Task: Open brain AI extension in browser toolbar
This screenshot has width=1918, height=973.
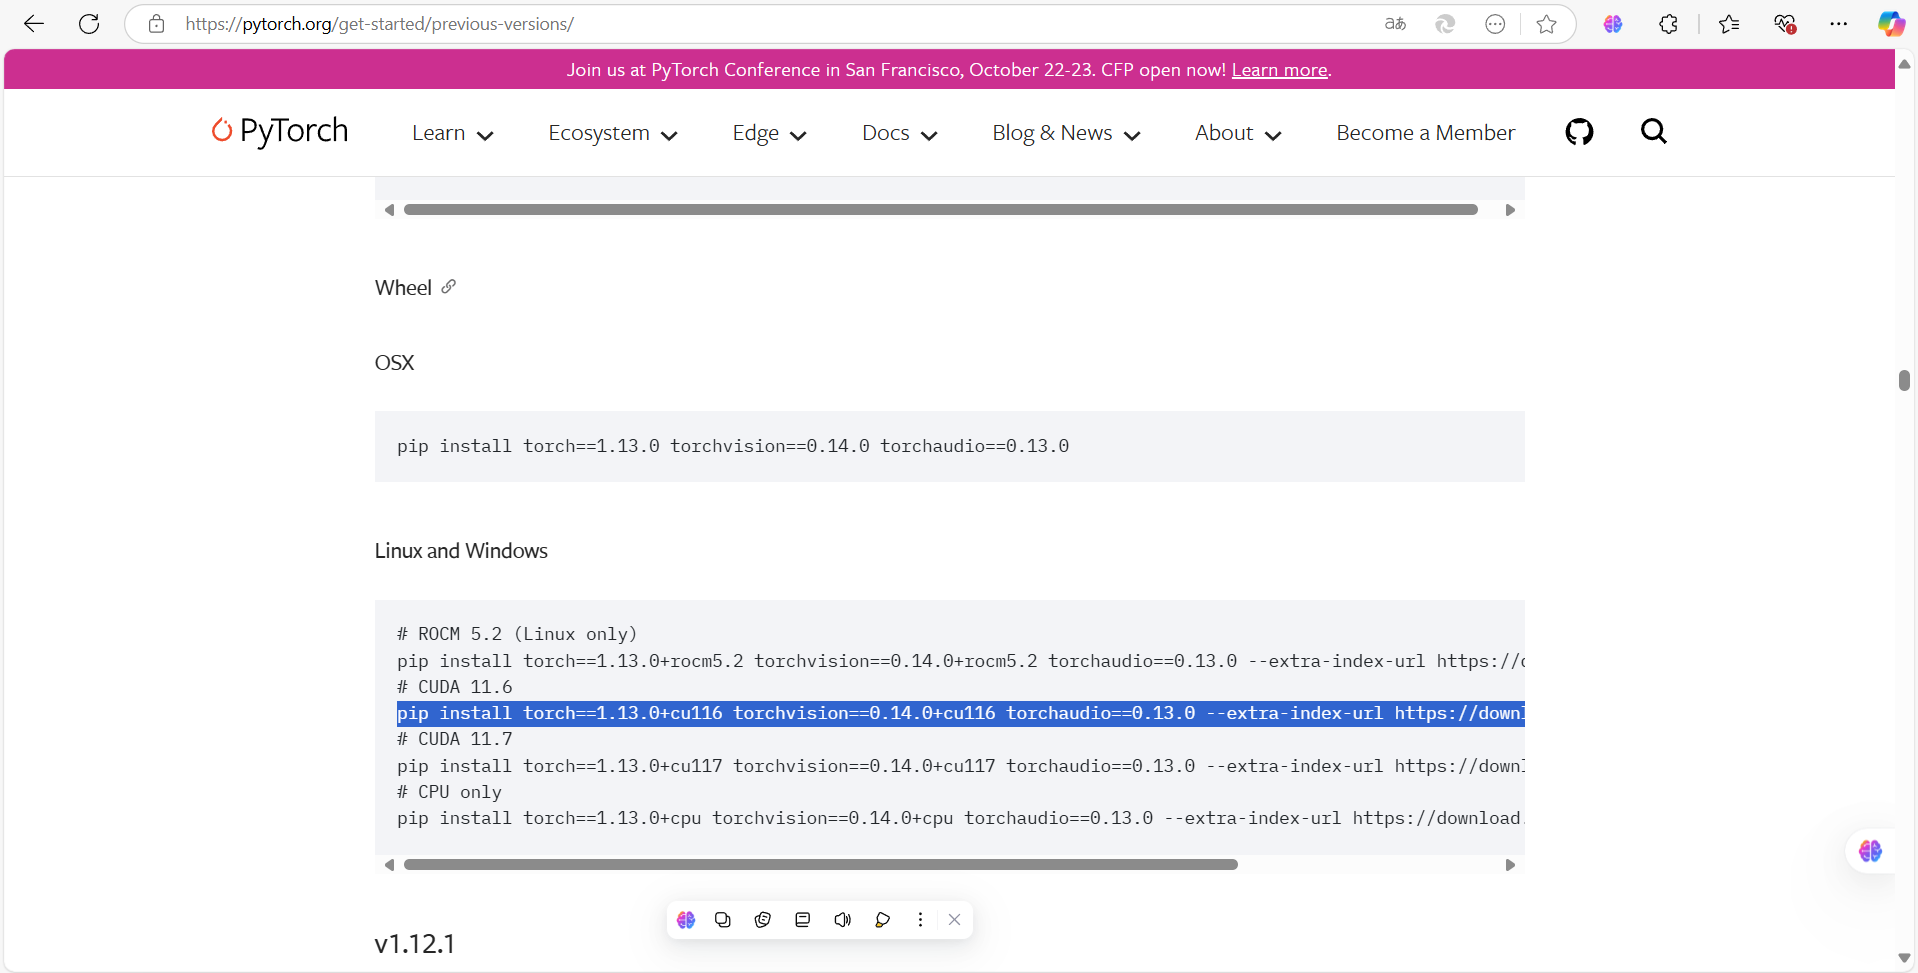Action: pos(1613,24)
